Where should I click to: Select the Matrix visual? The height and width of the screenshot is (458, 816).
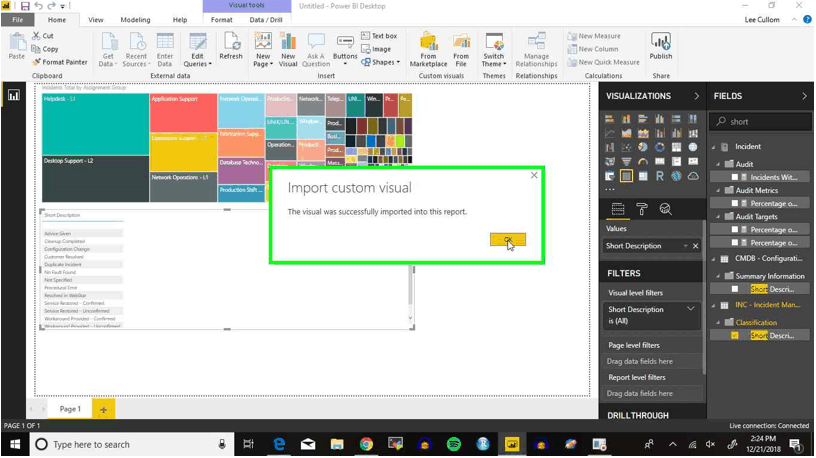pyautogui.click(x=643, y=176)
